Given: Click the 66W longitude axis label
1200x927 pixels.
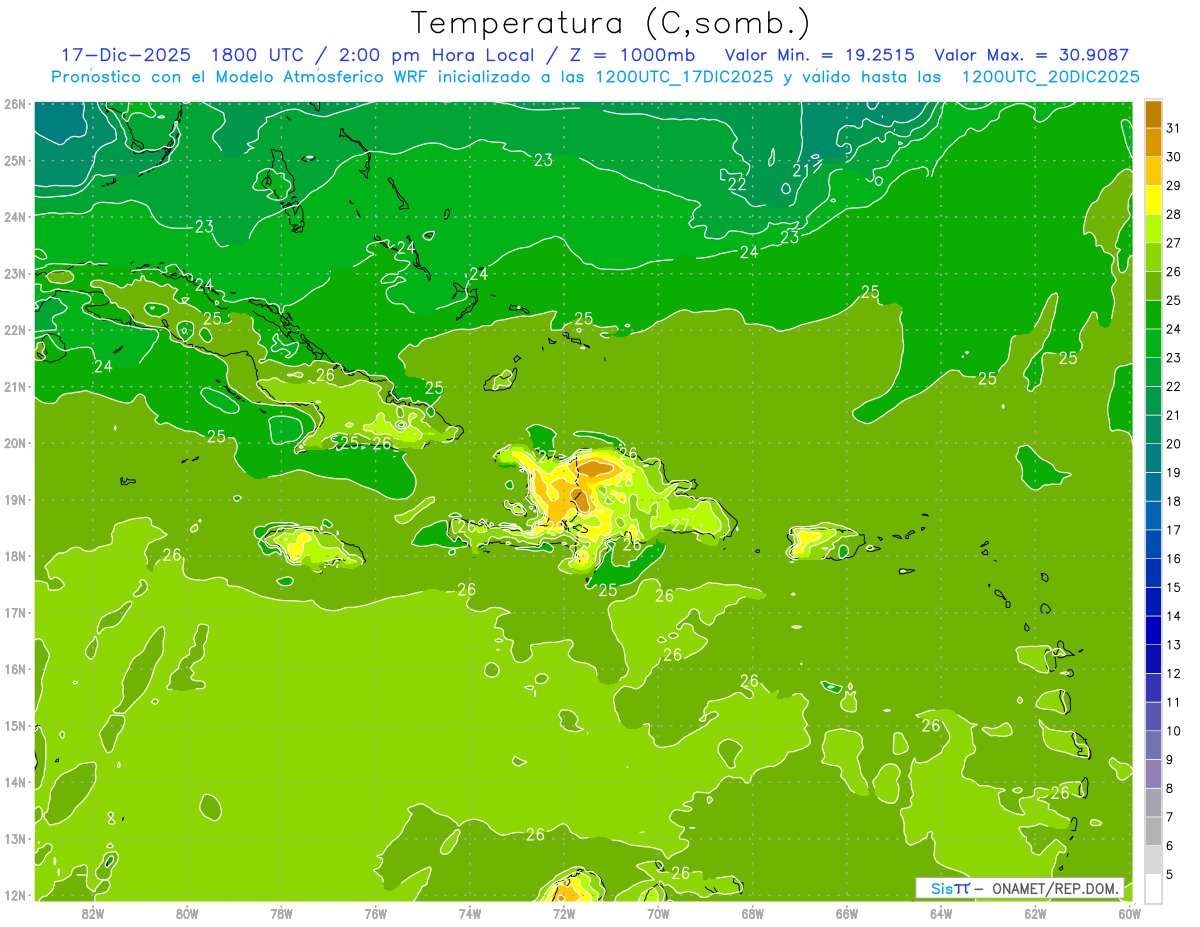Looking at the screenshot, I should [x=847, y=913].
